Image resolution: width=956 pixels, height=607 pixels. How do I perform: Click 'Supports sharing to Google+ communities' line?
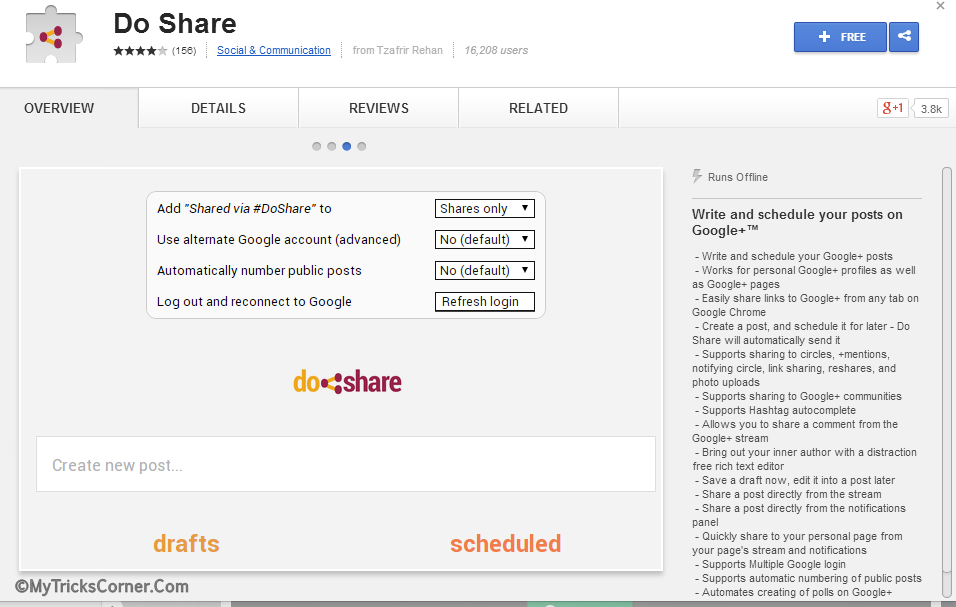pos(801,396)
